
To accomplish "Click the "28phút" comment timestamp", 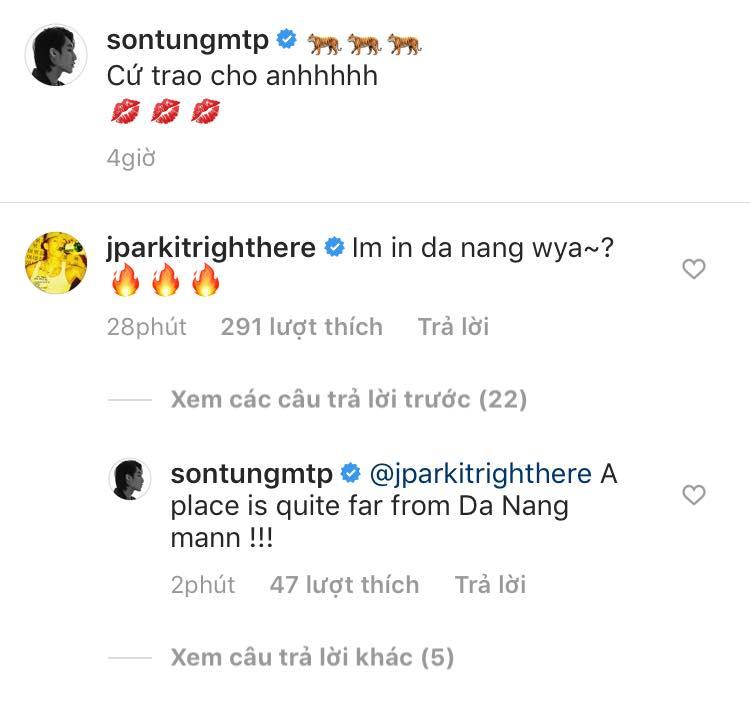I will [x=146, y=327].
